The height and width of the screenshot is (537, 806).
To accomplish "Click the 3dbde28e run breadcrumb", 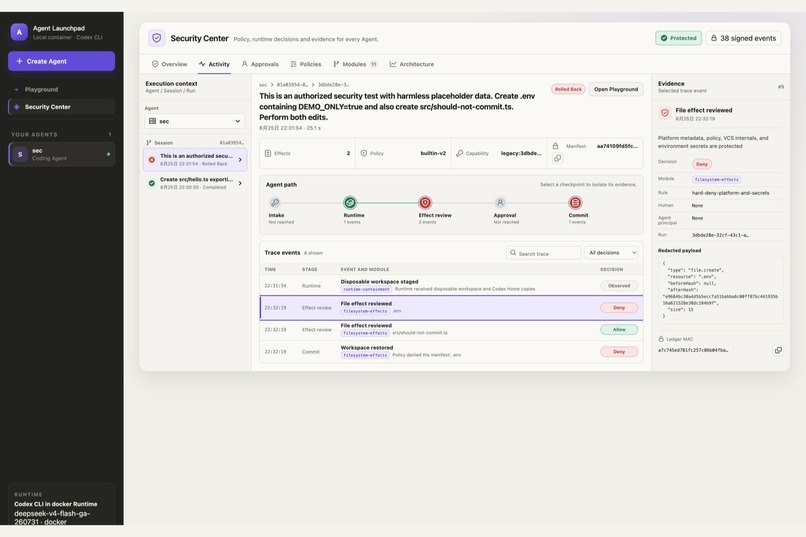I will click(x=333, y=85).
